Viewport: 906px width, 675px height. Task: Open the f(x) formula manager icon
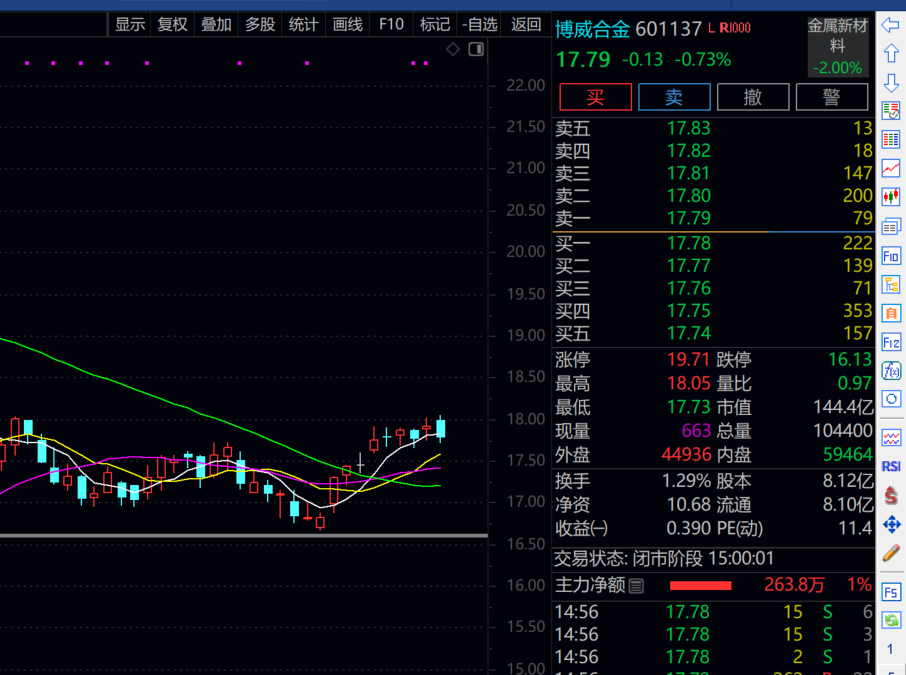[890, 370]
